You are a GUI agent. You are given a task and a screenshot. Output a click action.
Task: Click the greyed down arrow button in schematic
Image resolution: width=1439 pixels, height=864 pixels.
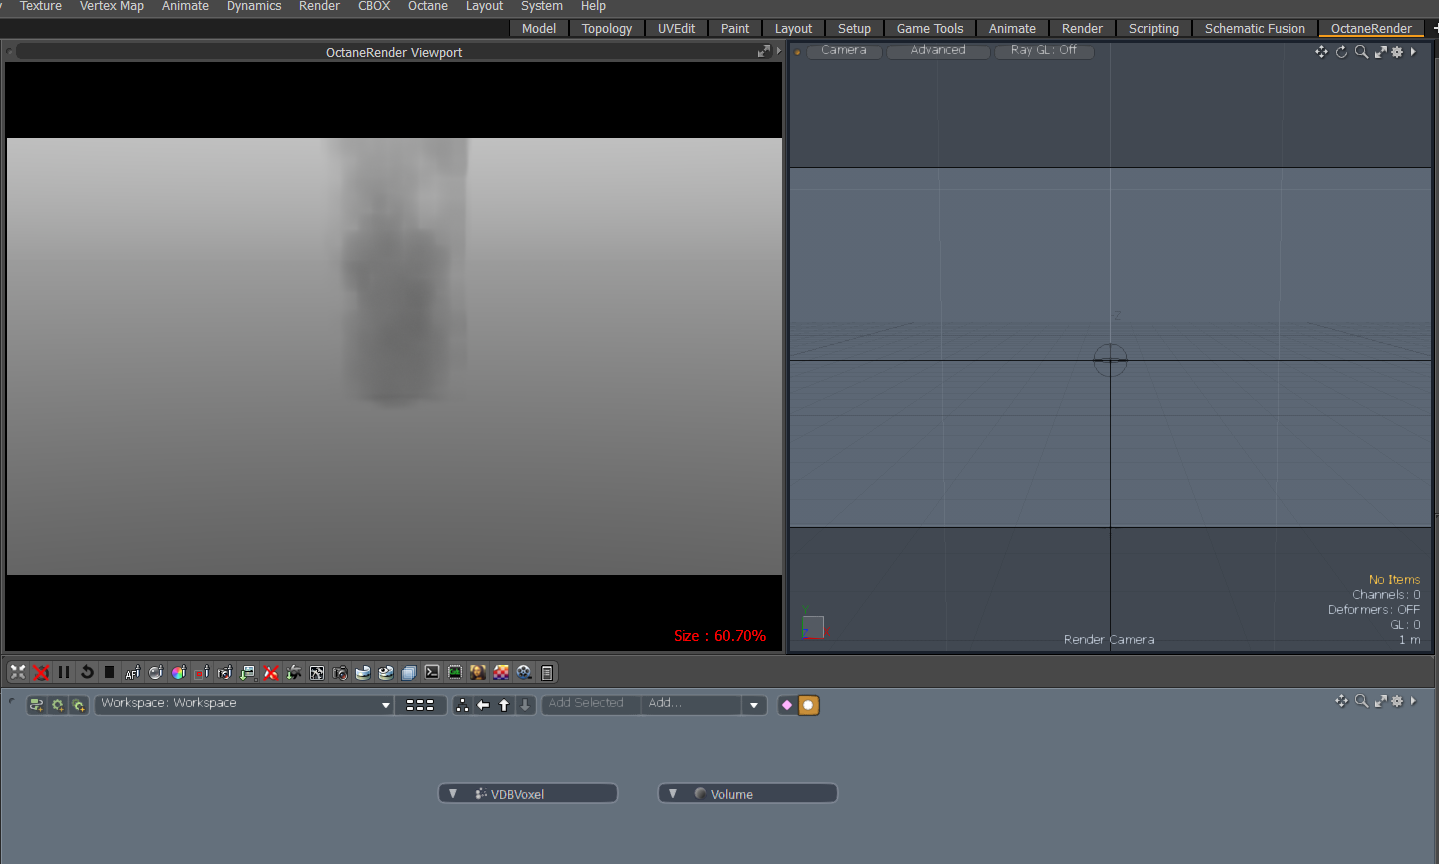coord(525,705)
